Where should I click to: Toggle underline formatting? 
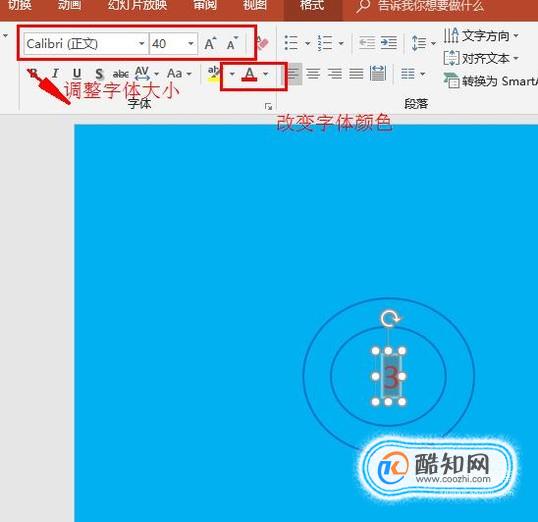(77, 73)
